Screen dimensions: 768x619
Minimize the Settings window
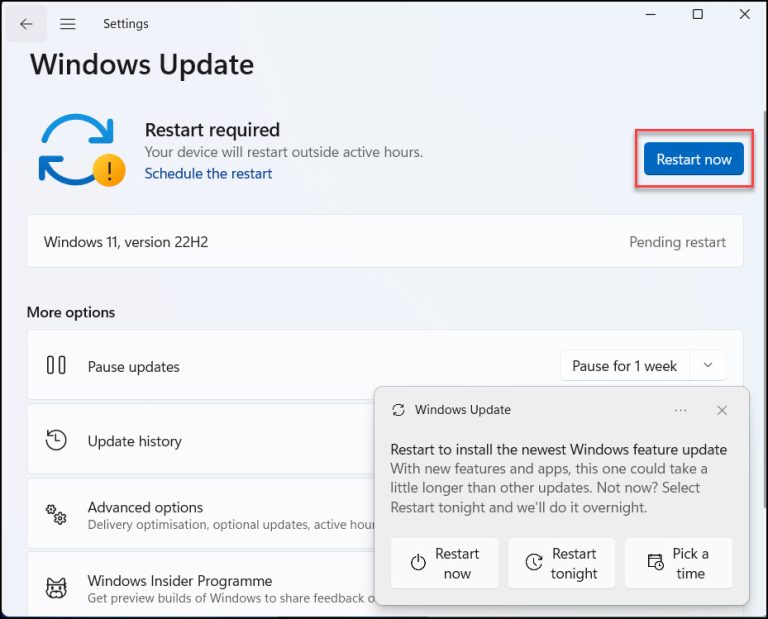650,14
